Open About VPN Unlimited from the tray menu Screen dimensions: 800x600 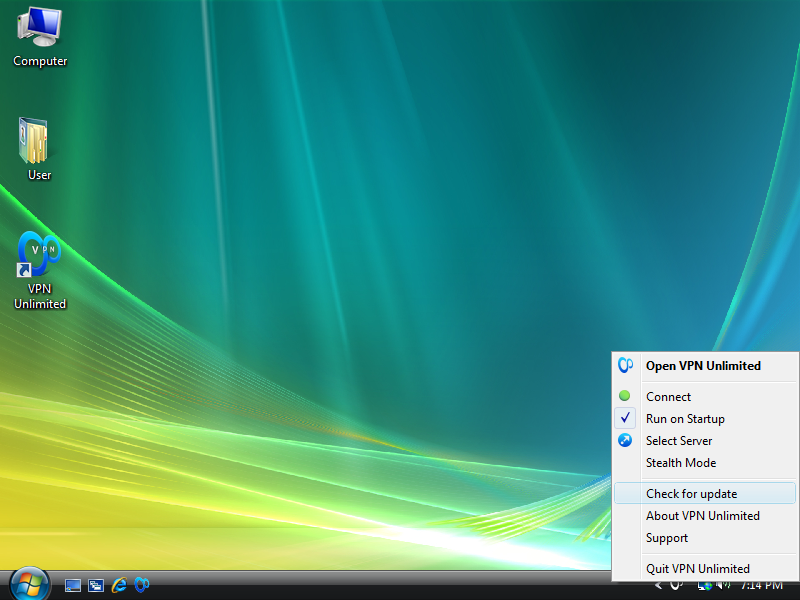click(x=705, y=516)
